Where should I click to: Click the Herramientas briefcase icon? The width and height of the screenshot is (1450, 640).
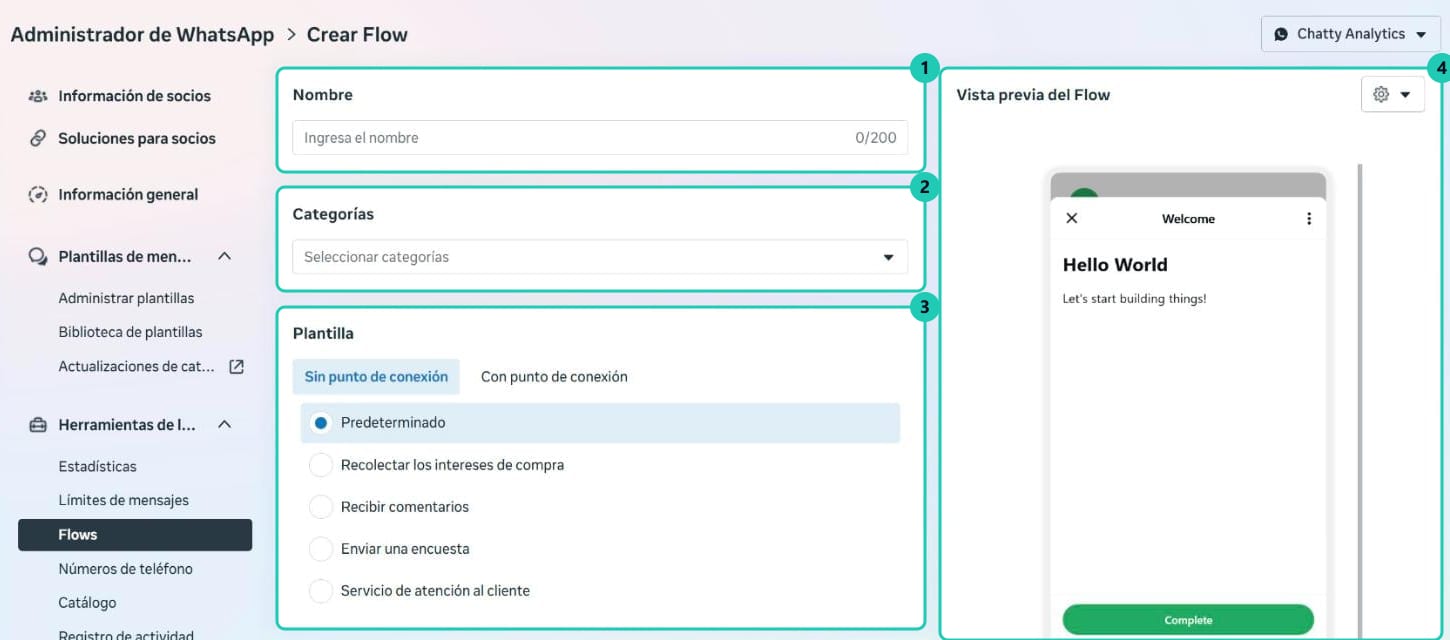(x=38, y=424)
